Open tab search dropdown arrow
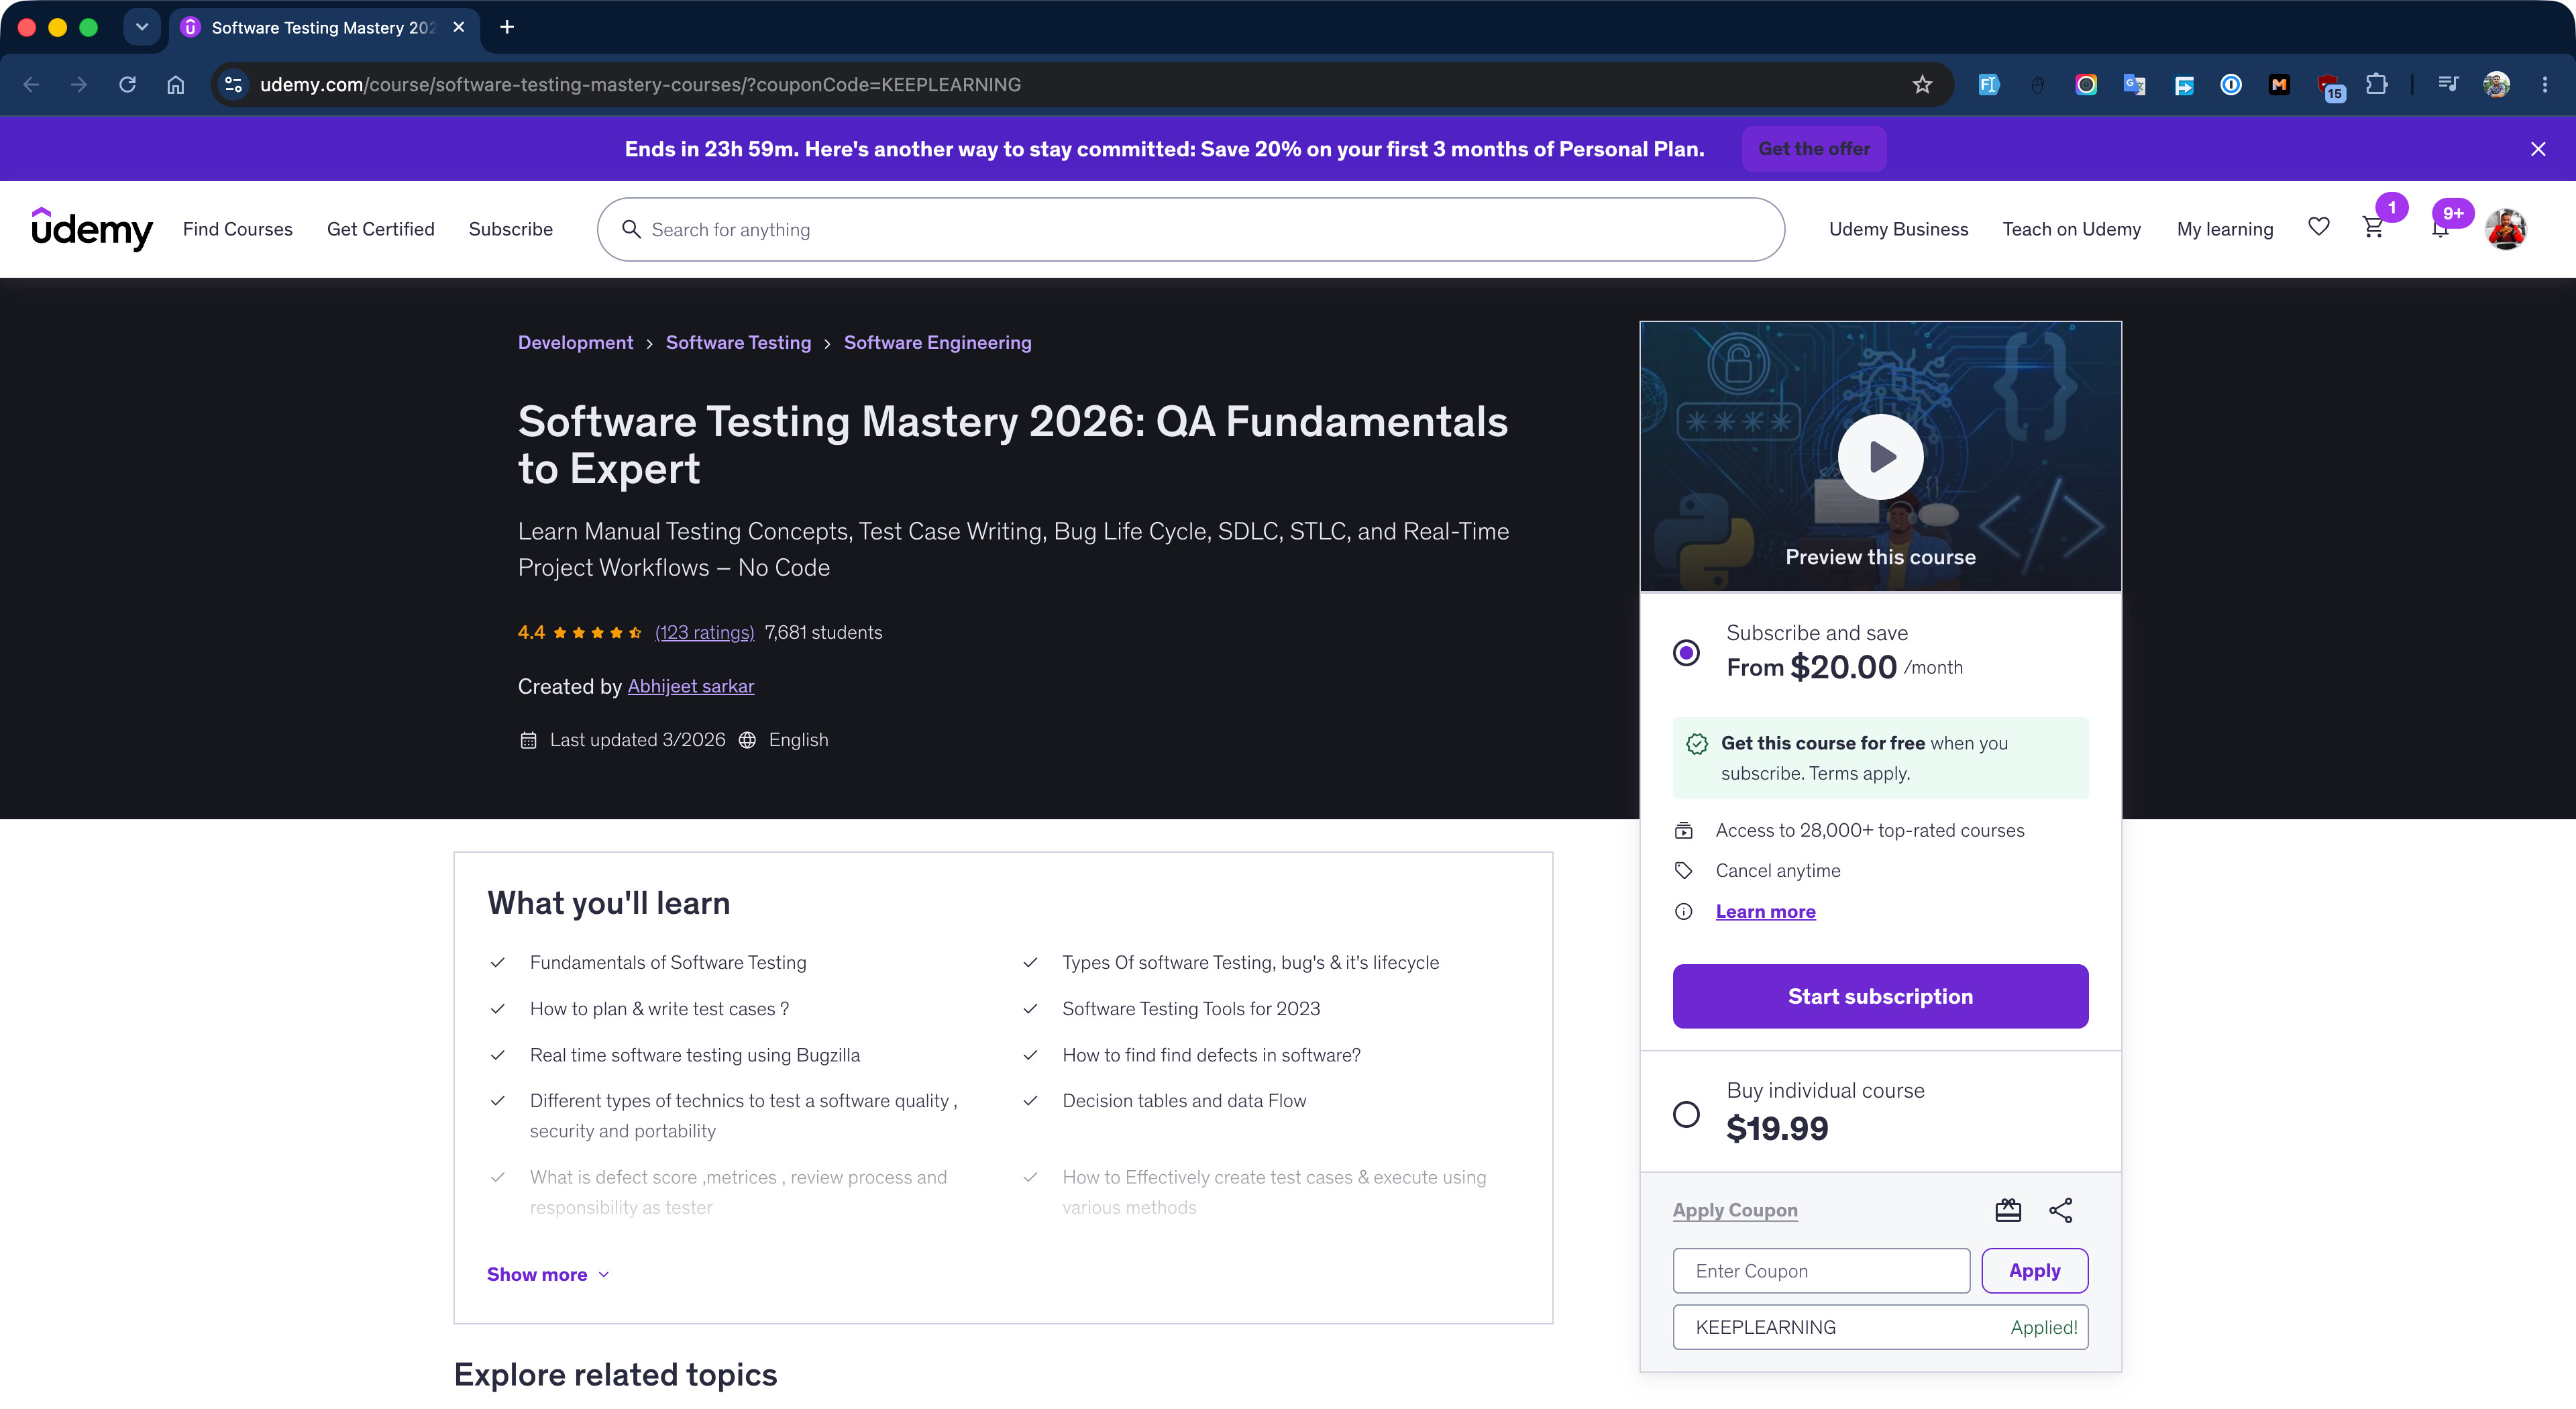 pyautogui.click(x=142, y=27)
